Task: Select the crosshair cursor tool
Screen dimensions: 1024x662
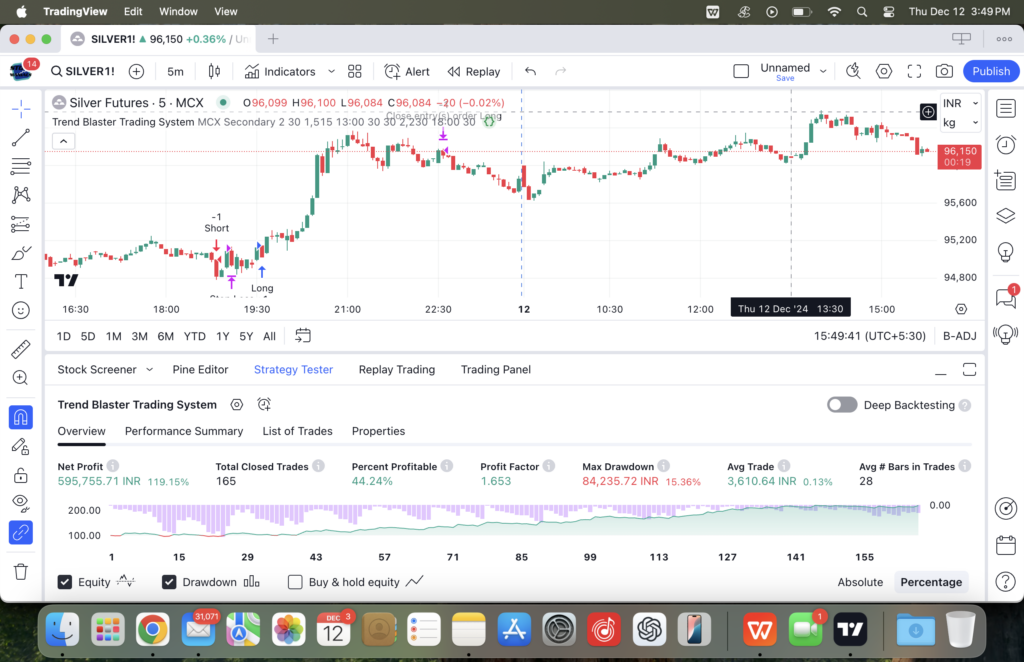Action: click(21, 109)
